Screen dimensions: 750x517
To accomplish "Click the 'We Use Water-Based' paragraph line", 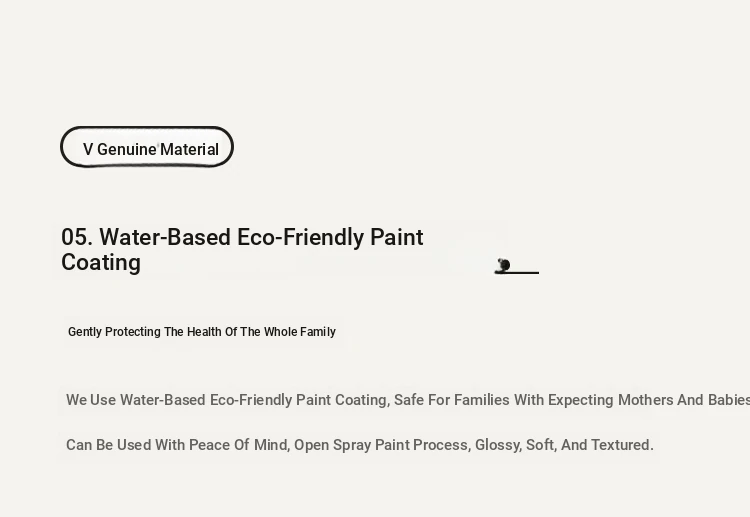I will pos(408,400).
